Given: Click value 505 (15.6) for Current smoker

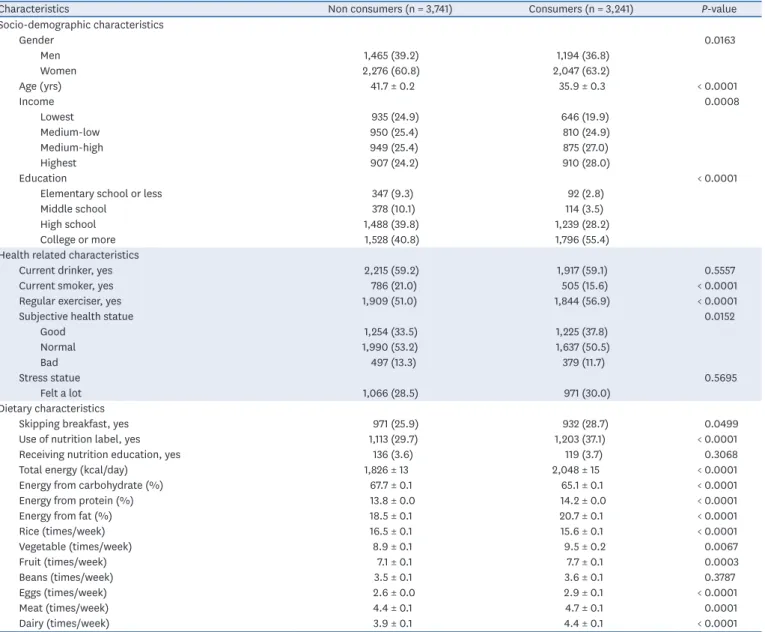Looking at the screenshot, I should pos(584,286).
